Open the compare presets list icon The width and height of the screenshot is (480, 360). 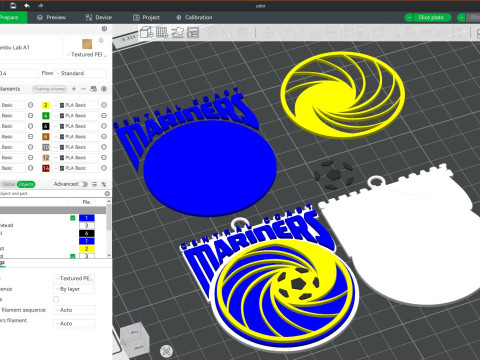coord(94,184)
